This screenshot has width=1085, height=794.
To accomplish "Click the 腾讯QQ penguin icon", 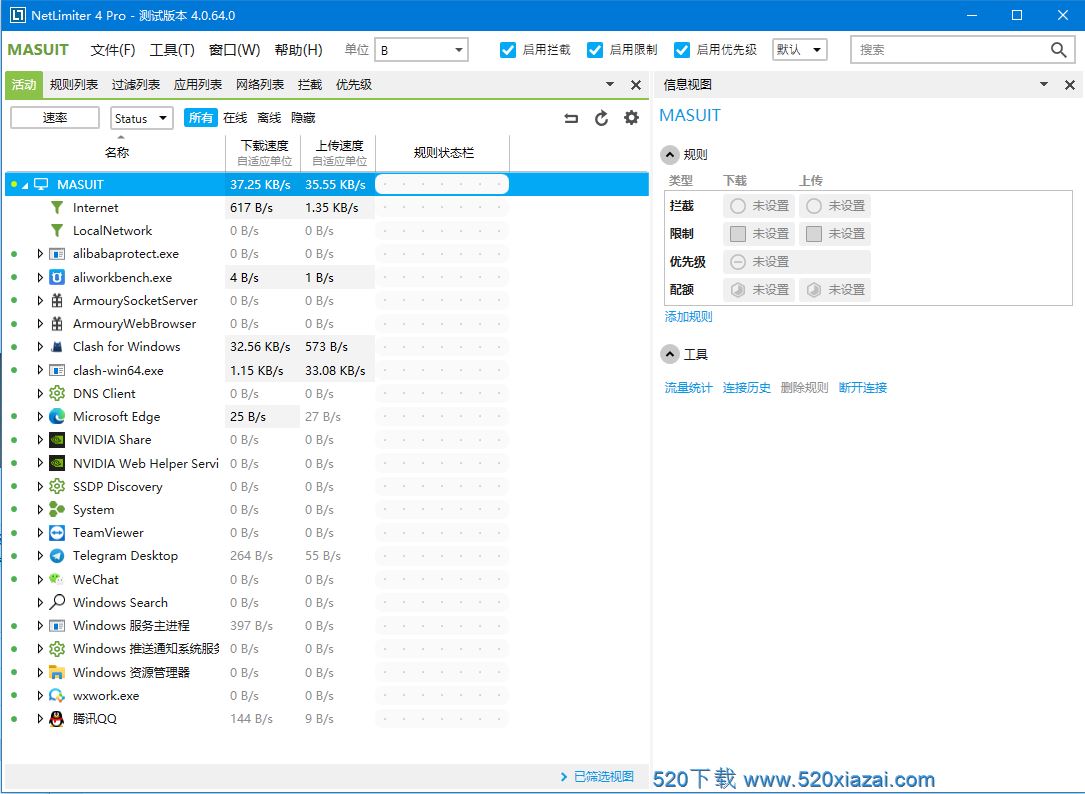I will pos(57,719).
